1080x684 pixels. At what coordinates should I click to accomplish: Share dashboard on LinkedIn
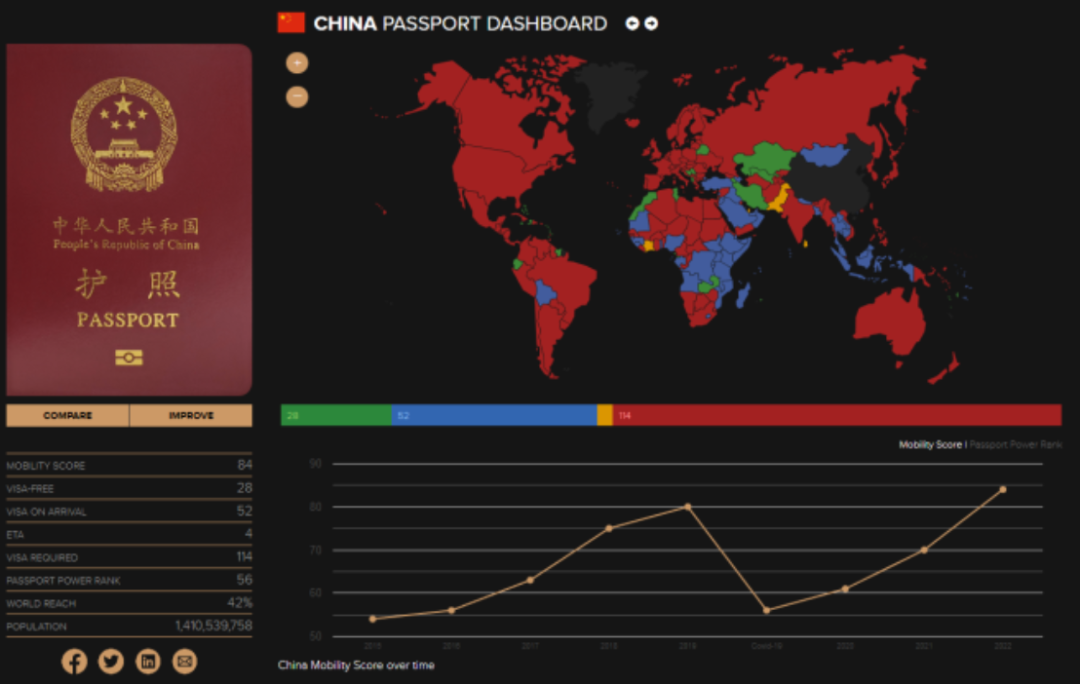[x=148, y=661]
